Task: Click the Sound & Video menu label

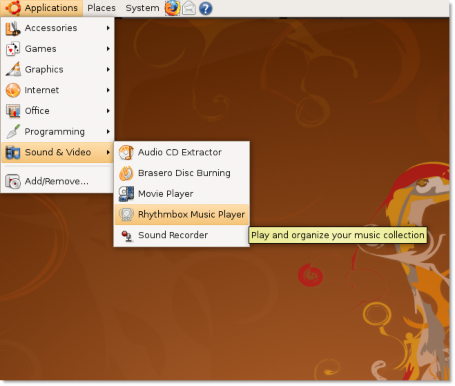Action: [58, 152]
